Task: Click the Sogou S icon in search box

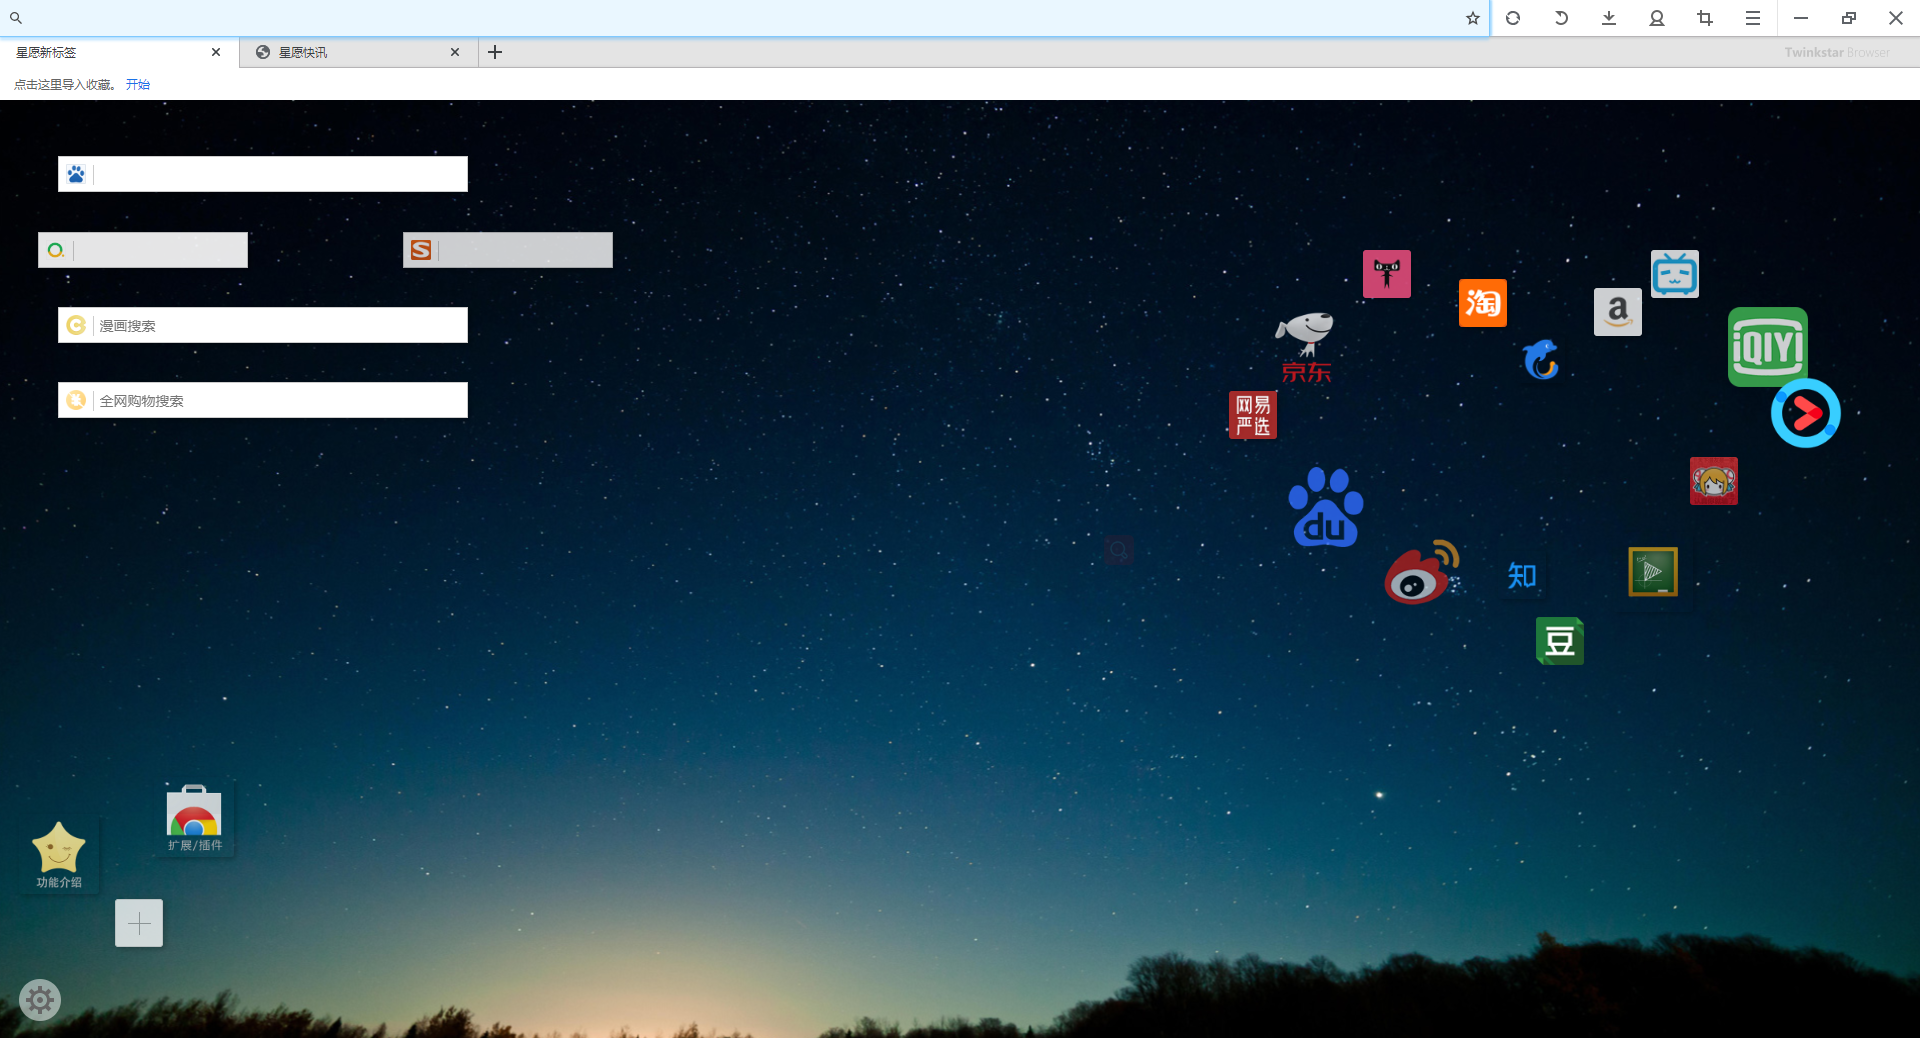Action: pyautogui.click(x=421, y=250)
